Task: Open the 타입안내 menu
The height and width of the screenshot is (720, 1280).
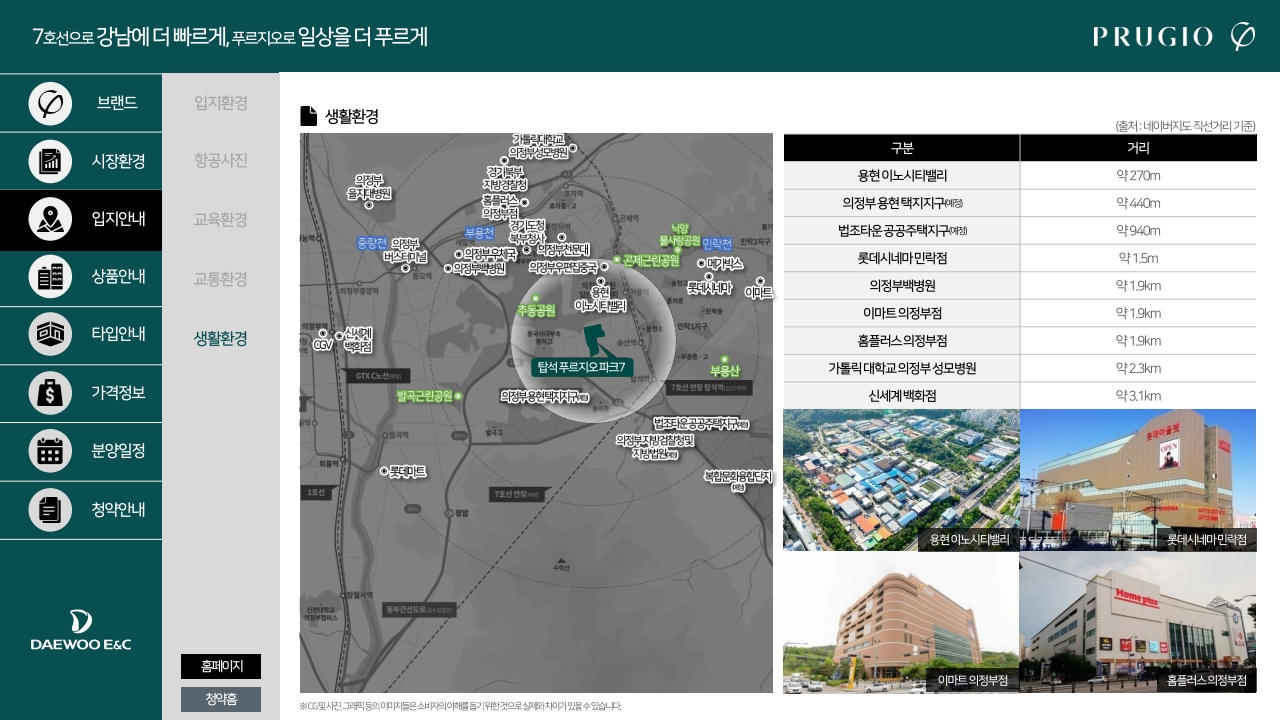Action: coord(81,335)
